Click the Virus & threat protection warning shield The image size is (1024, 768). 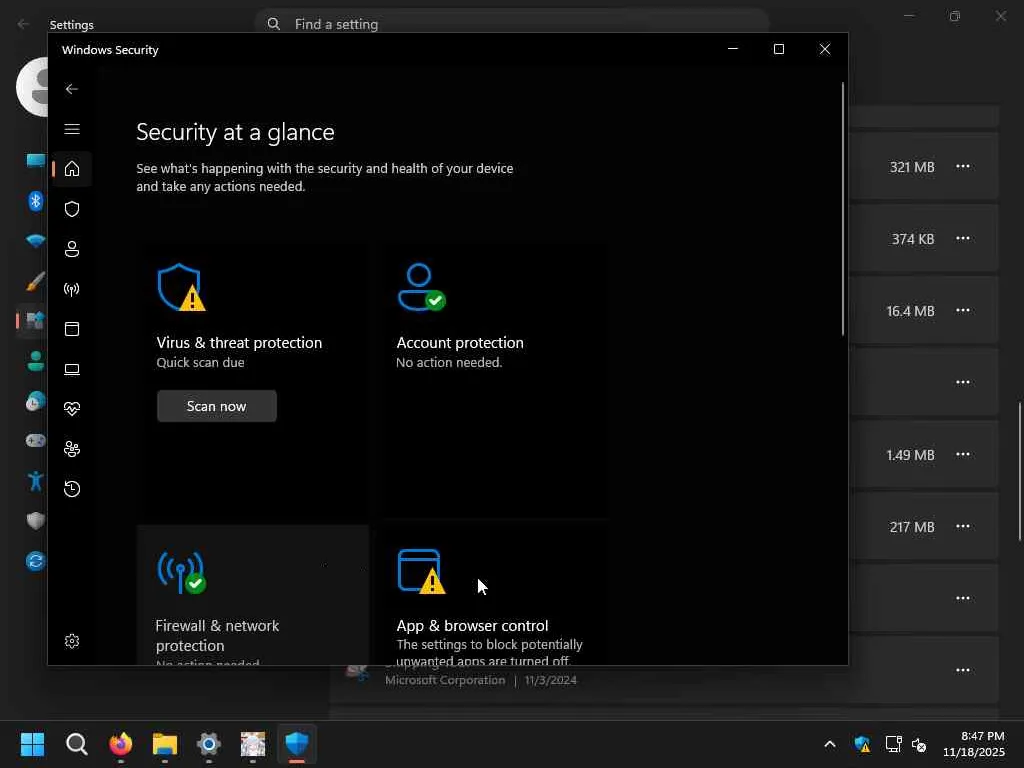(x=182, y=287)
